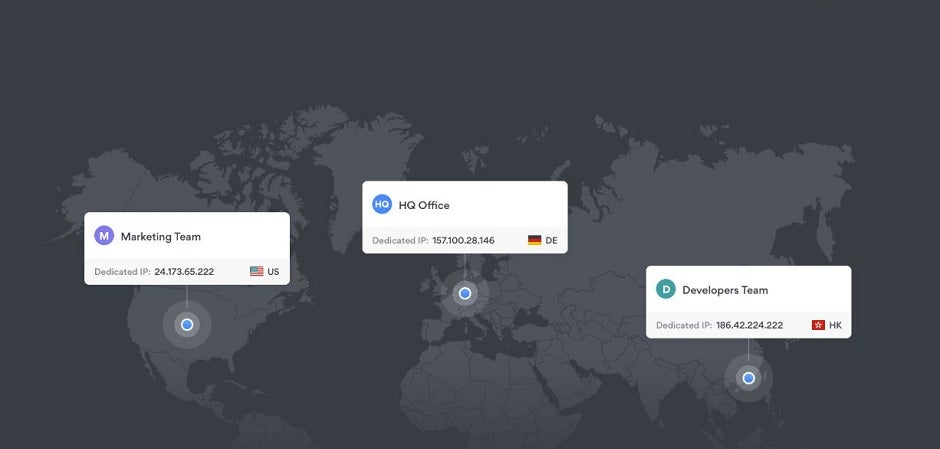The height and width of the screenshot is (449, 940).
Task: Click the US country code label
Action: 273,271
